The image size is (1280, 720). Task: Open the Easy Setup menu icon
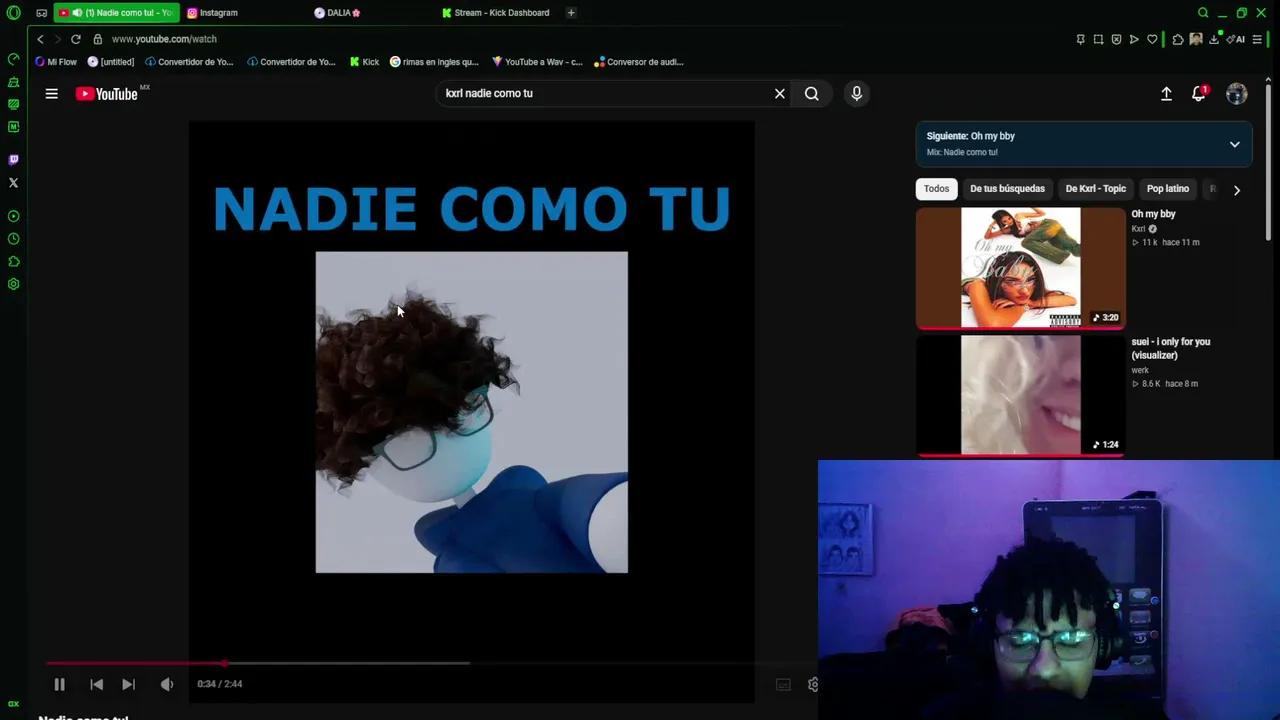point(1257,40)
